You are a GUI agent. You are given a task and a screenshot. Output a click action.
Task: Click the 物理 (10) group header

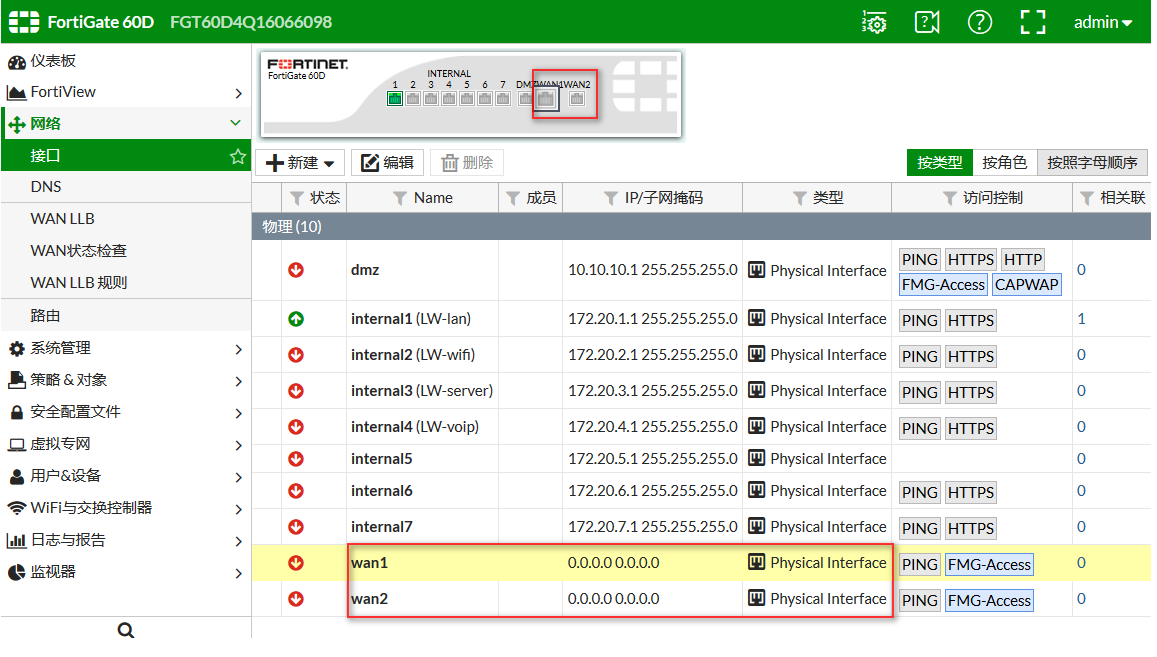click(x=701, y=227)
